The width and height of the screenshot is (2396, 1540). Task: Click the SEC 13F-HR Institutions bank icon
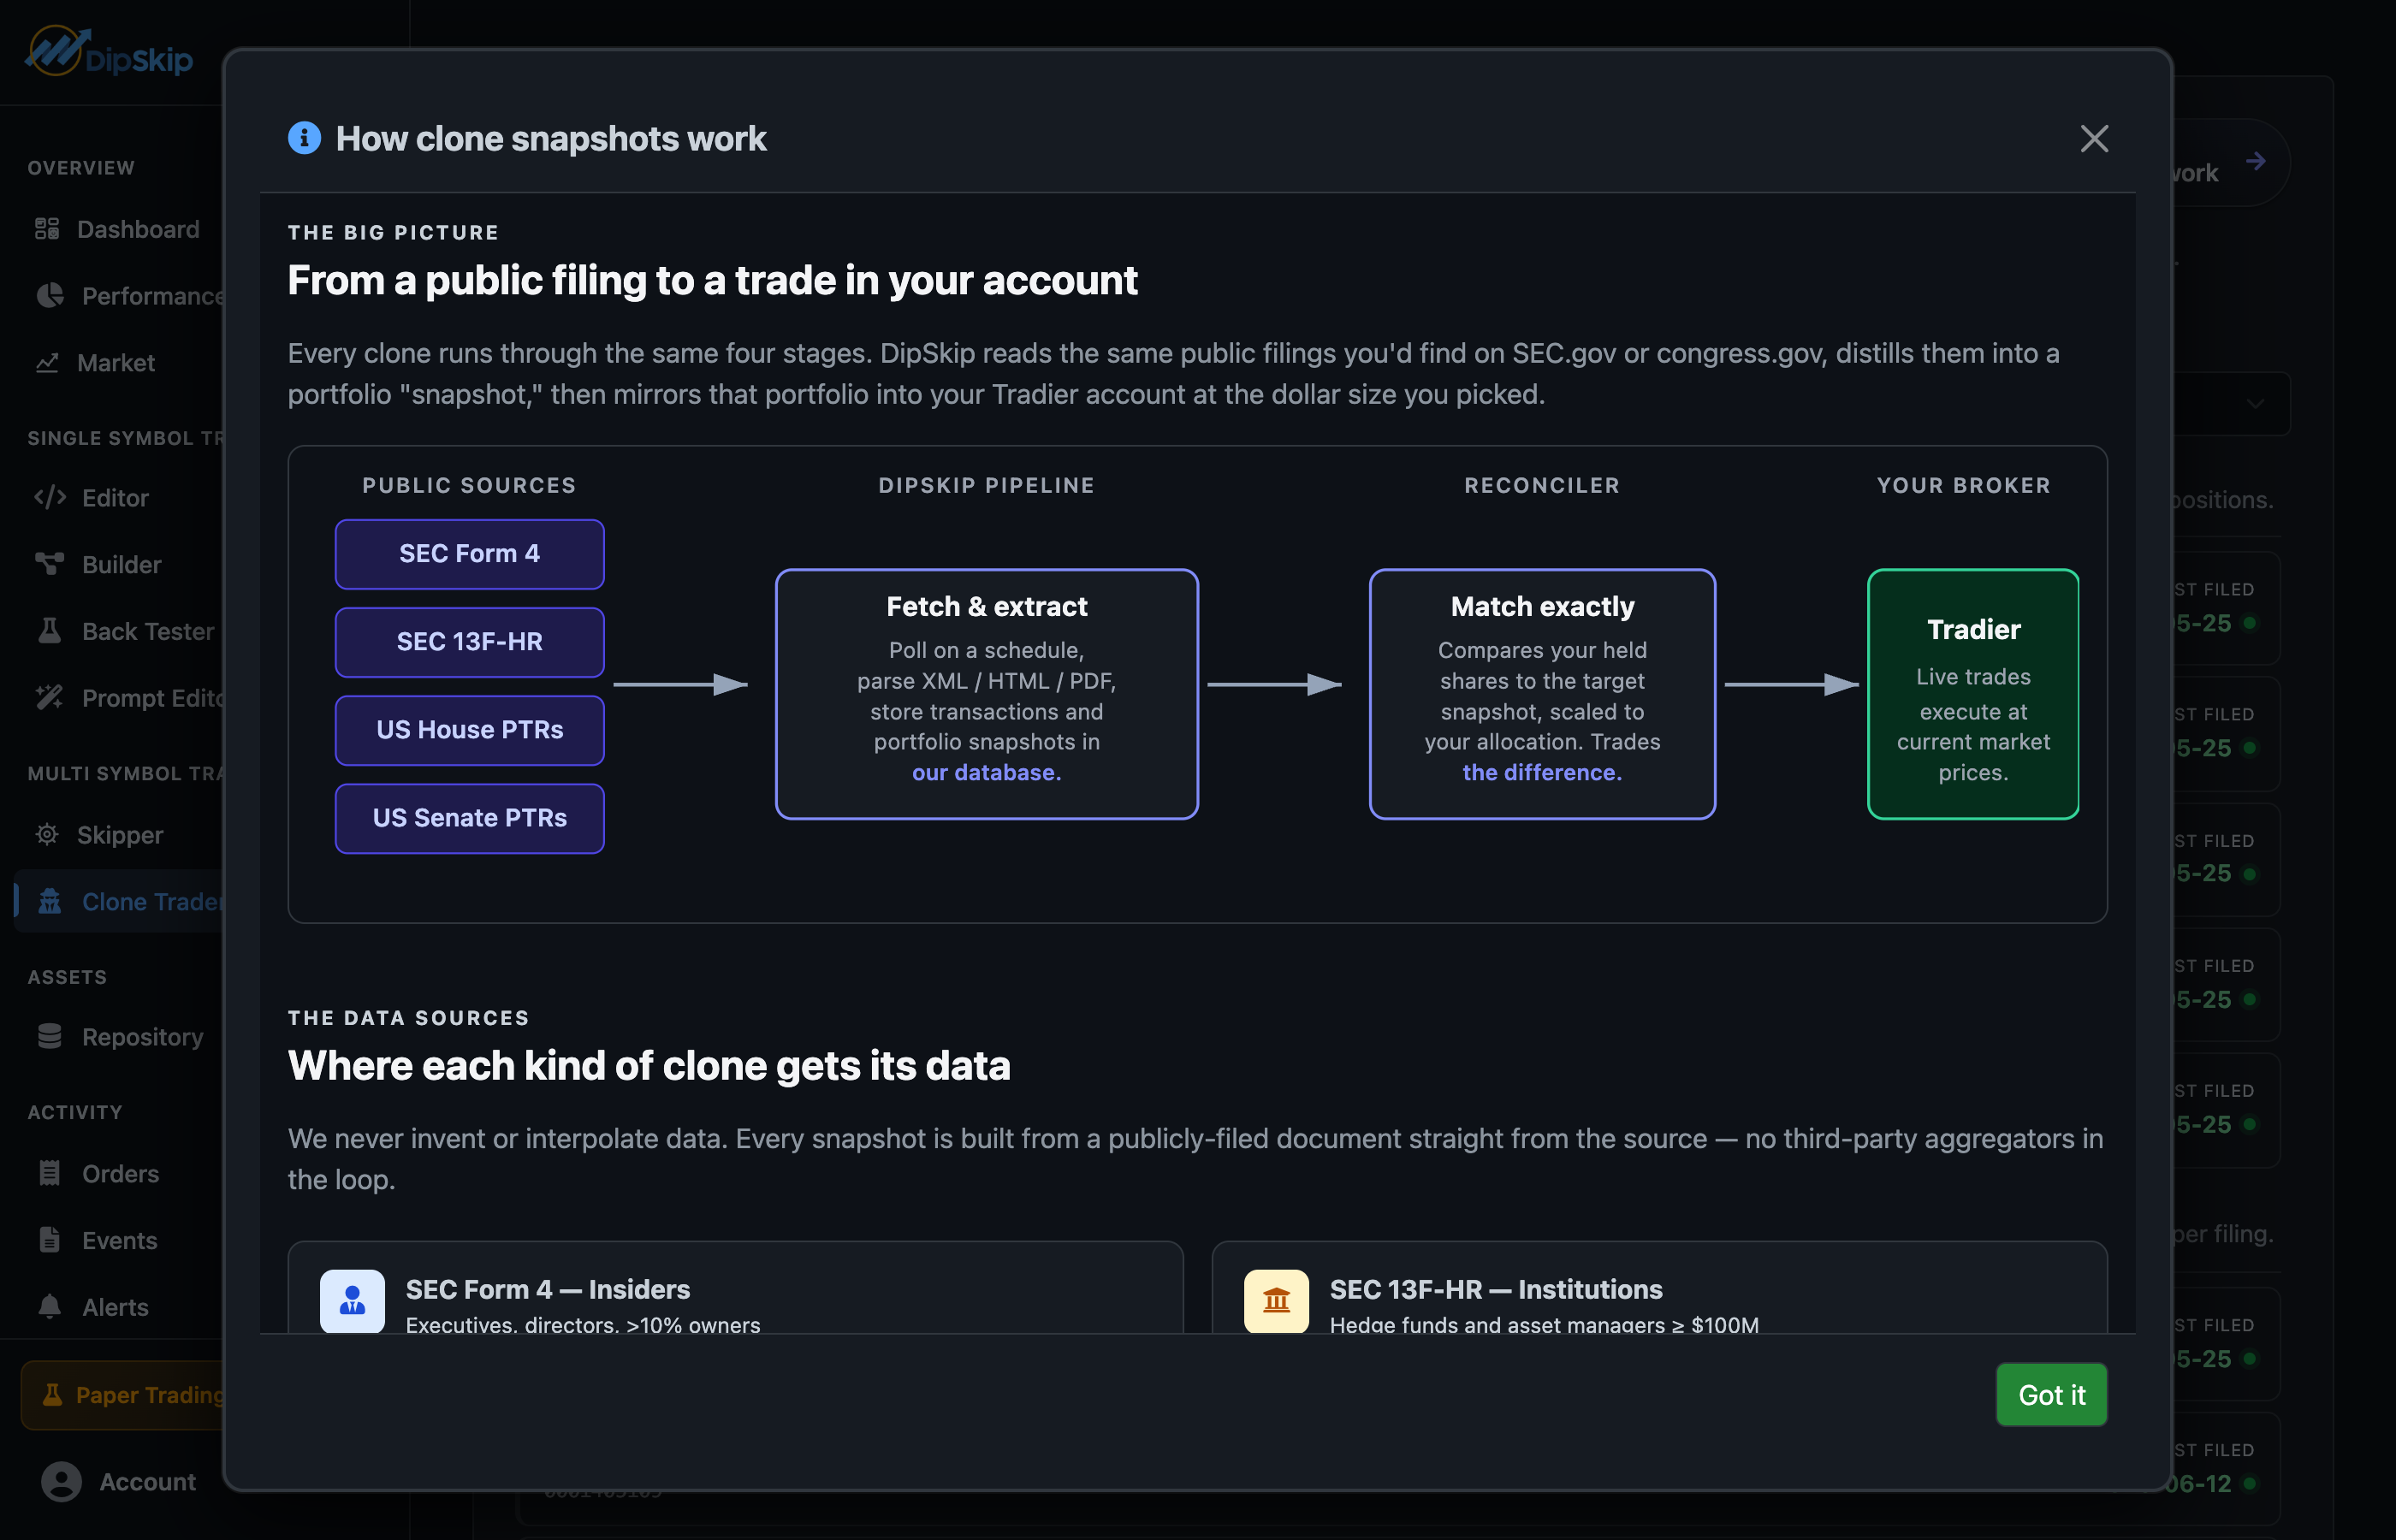[x=1276, y=1301]
